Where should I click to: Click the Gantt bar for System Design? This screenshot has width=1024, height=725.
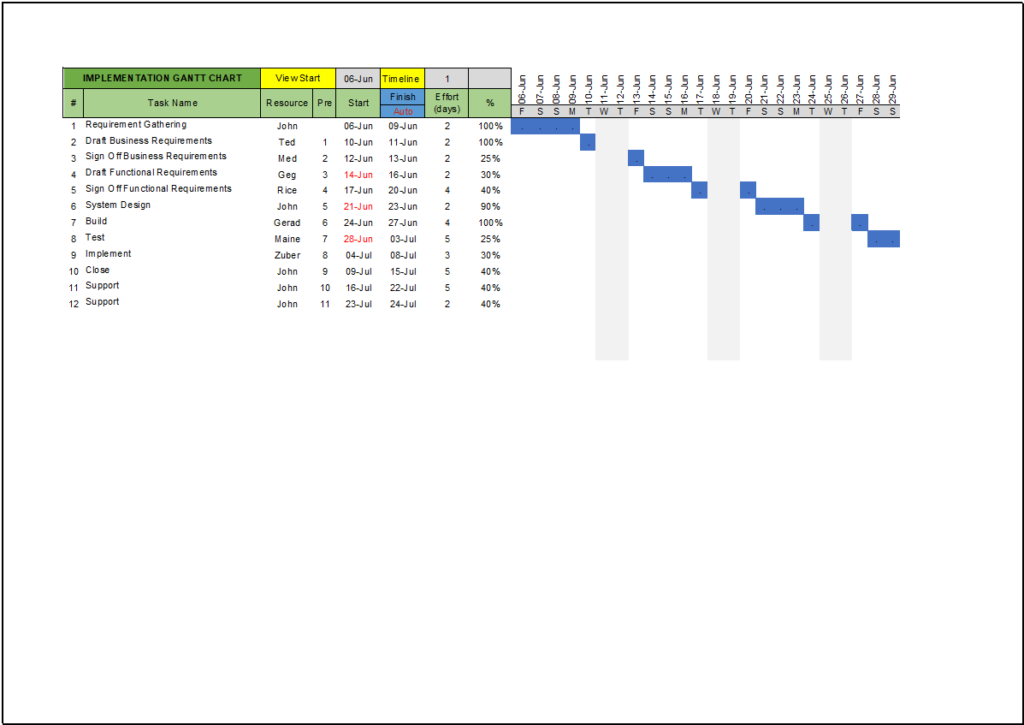(x=780, y=207)
